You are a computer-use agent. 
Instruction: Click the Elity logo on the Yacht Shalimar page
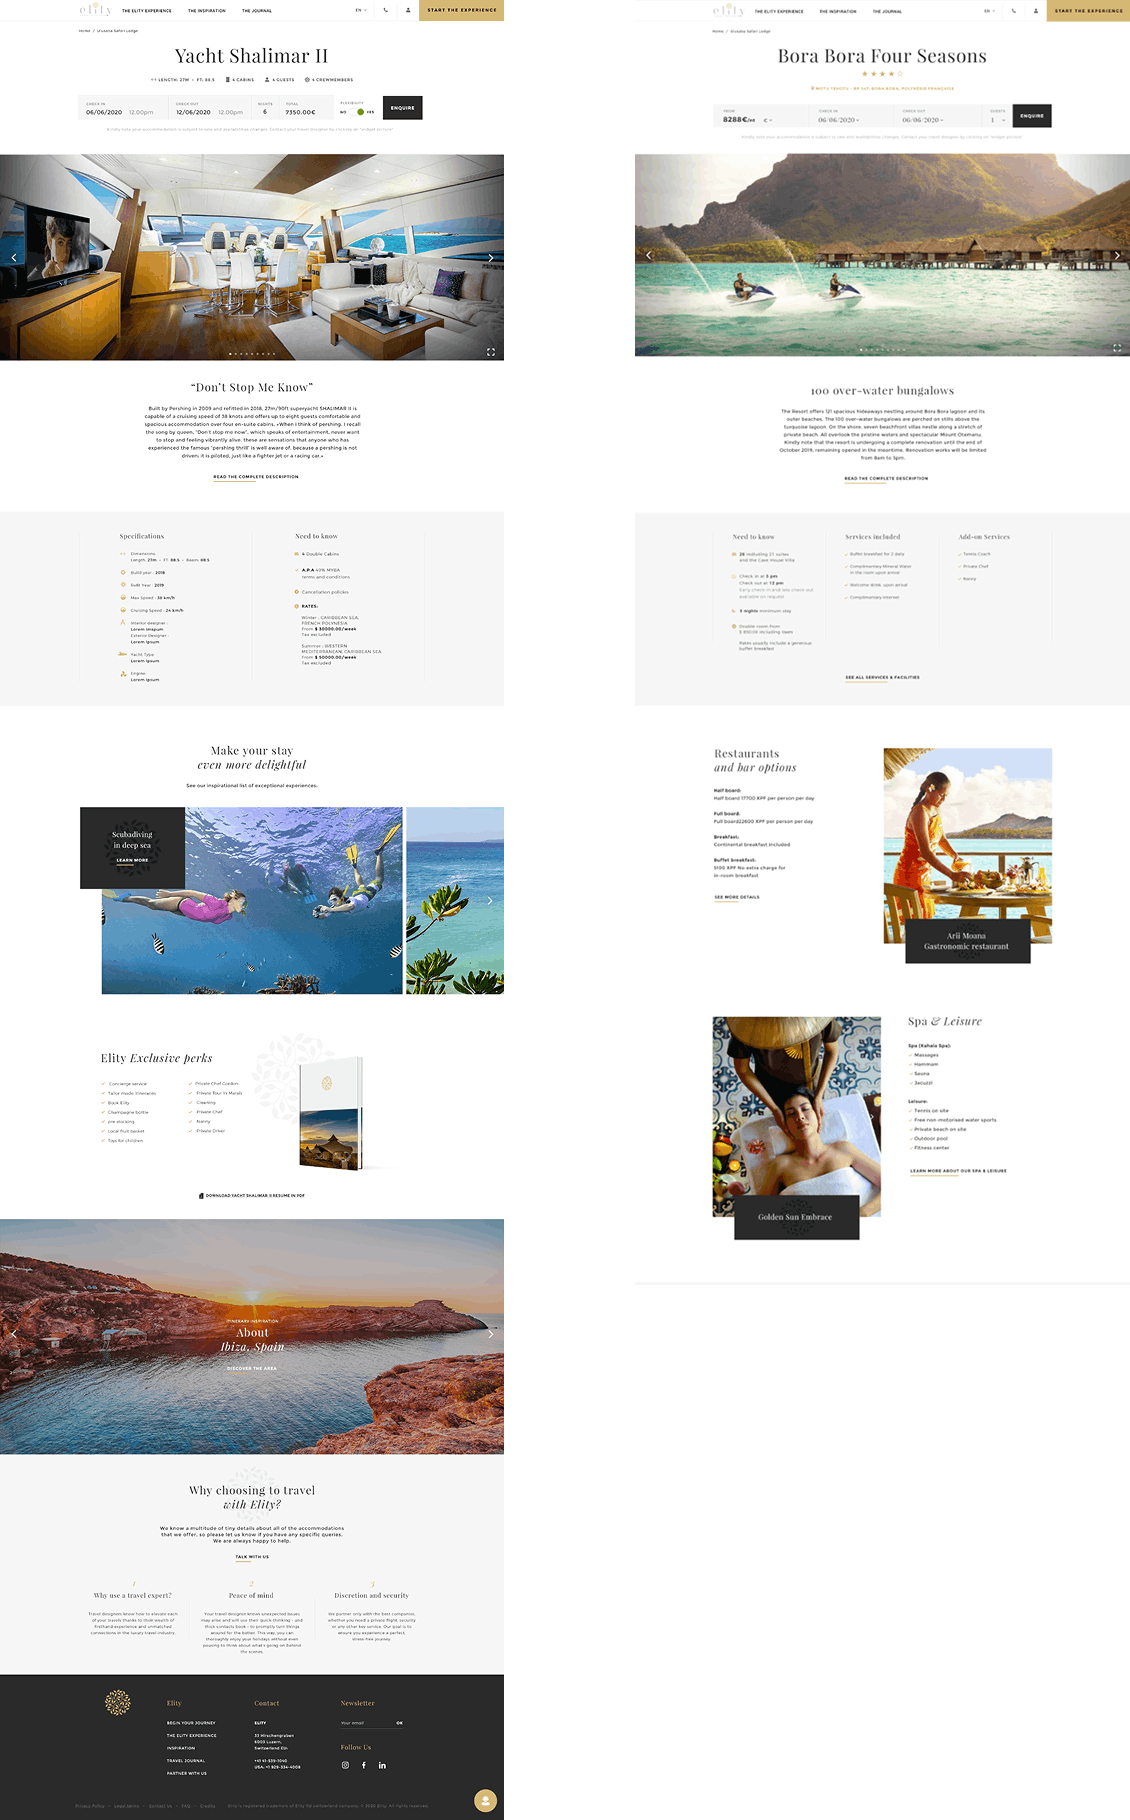[95, 9]
